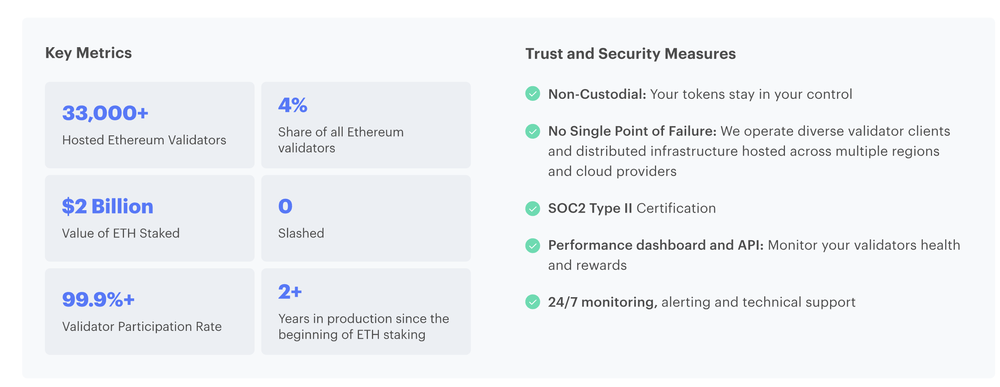Click the Key Metrics heading

tap(89, 54)
